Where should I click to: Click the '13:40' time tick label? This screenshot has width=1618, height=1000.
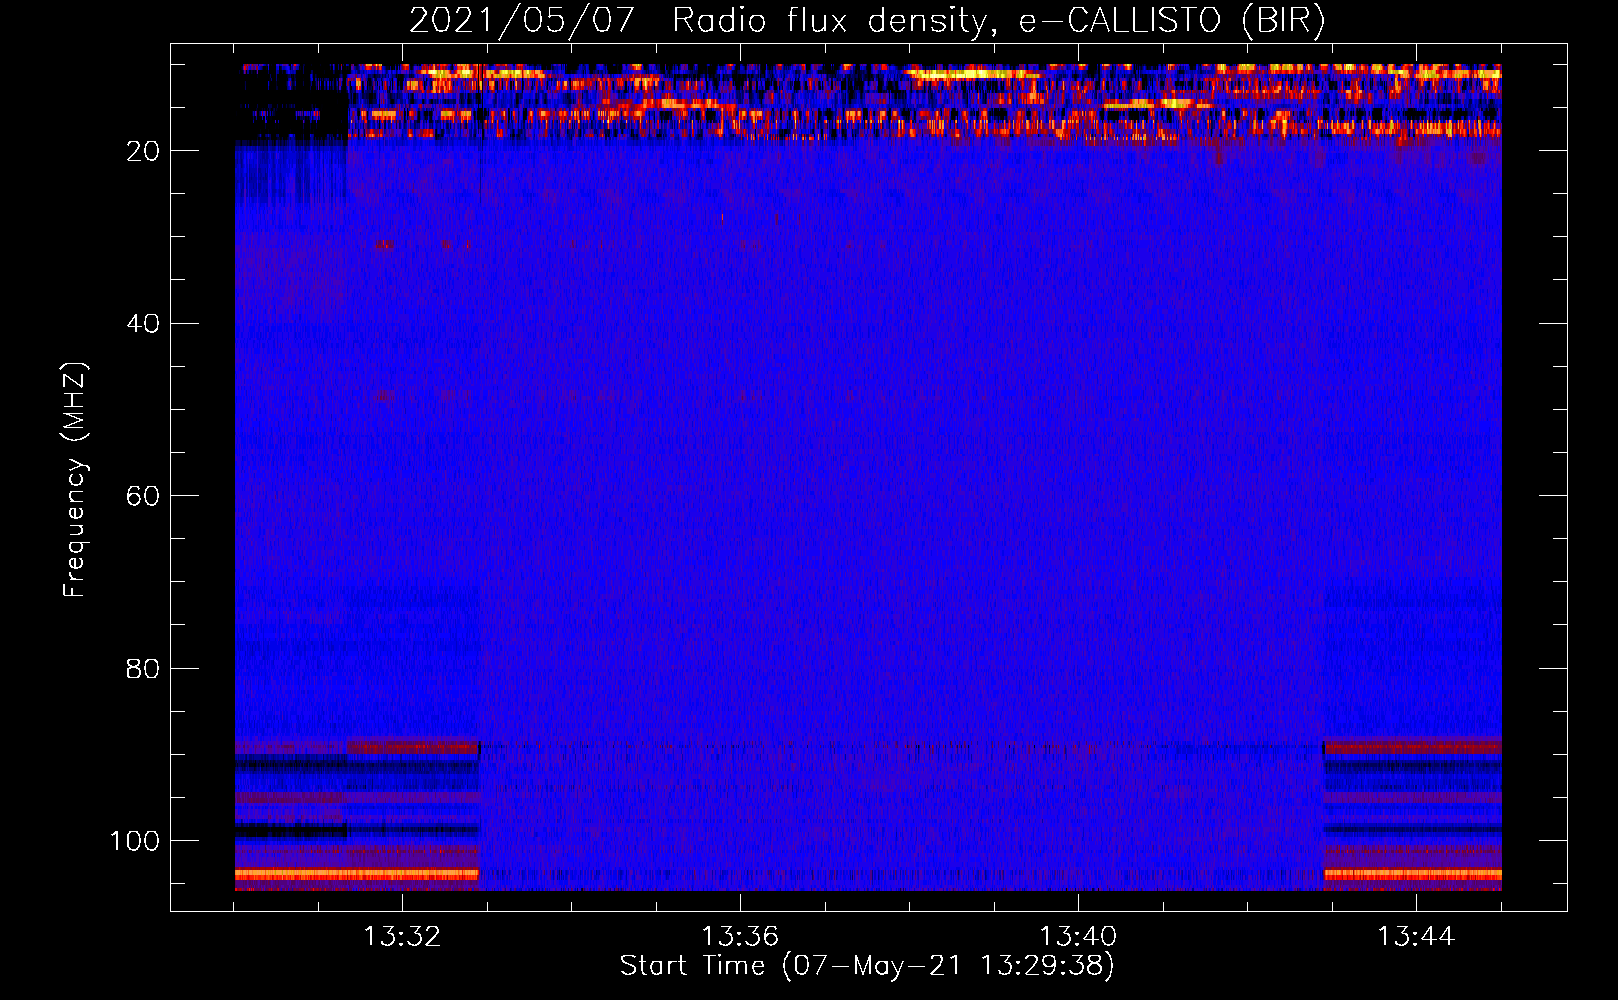(1078, 937)
